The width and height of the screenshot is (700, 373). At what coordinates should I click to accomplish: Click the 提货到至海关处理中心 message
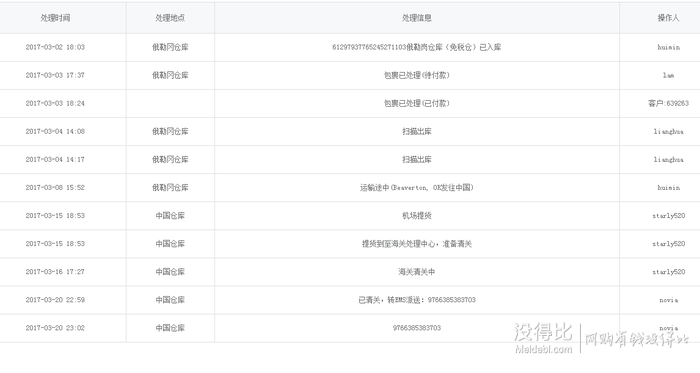coord(417,244)
